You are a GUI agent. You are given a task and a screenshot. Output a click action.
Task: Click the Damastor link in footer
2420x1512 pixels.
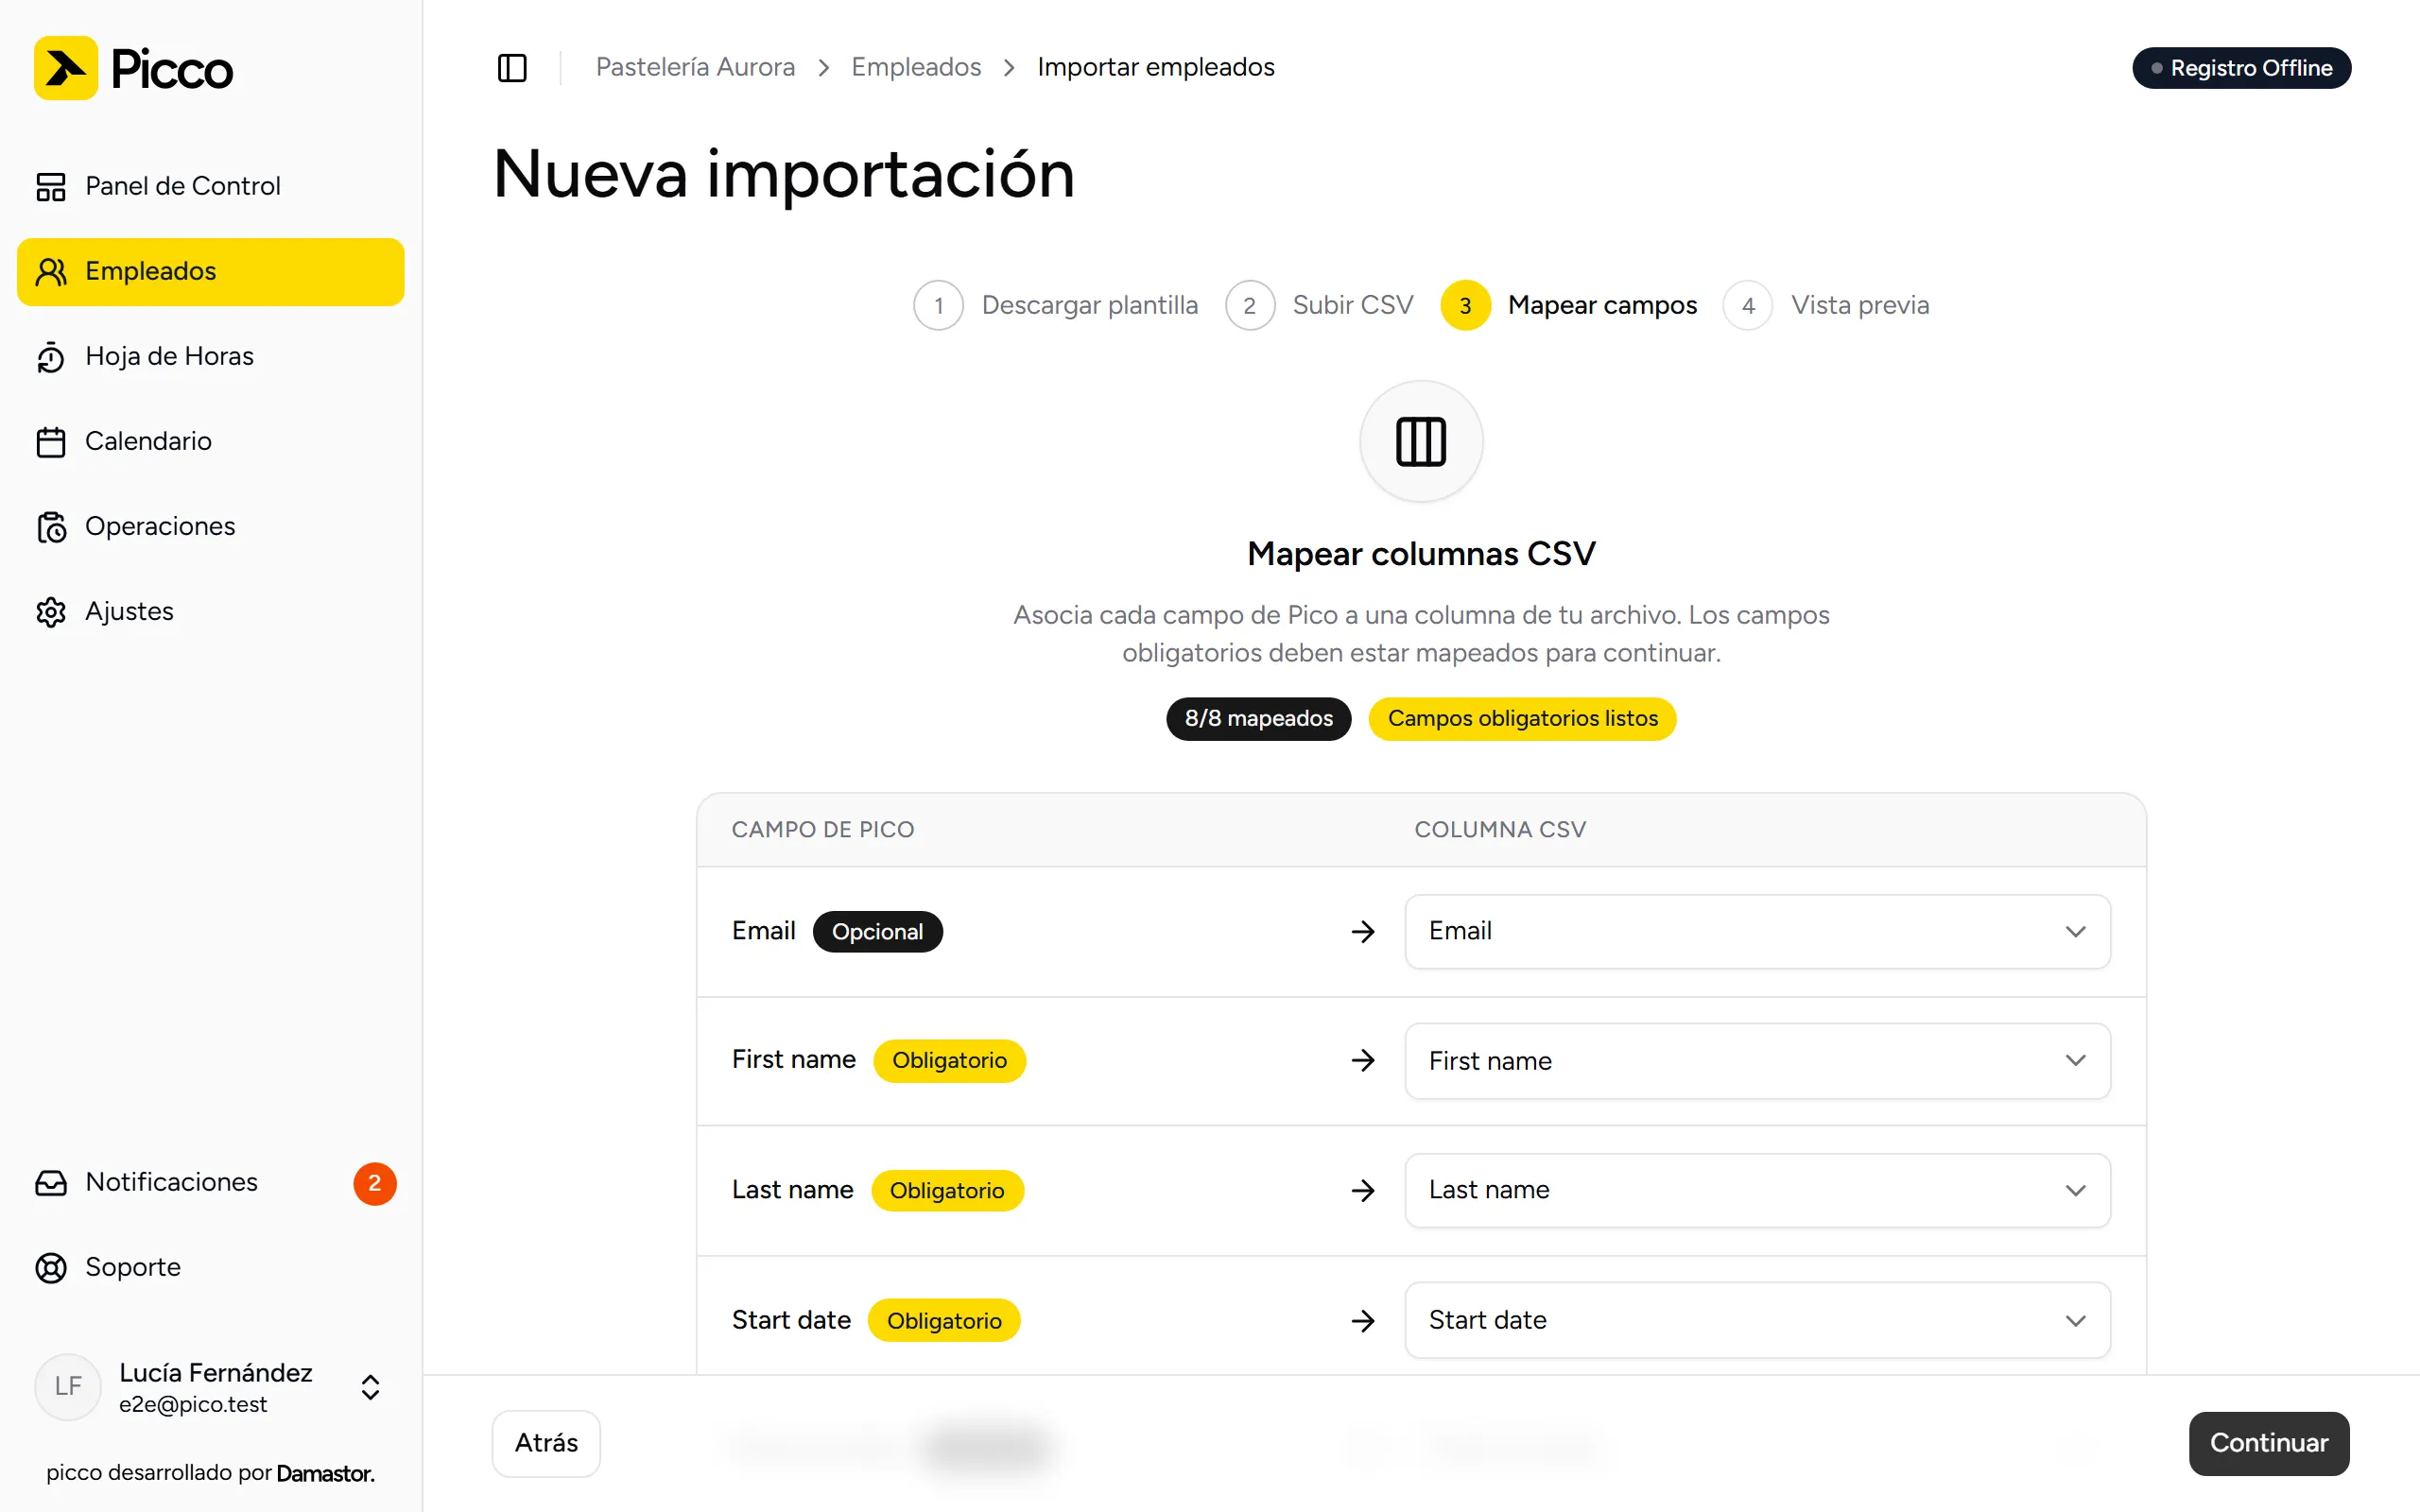point(325,1473)
